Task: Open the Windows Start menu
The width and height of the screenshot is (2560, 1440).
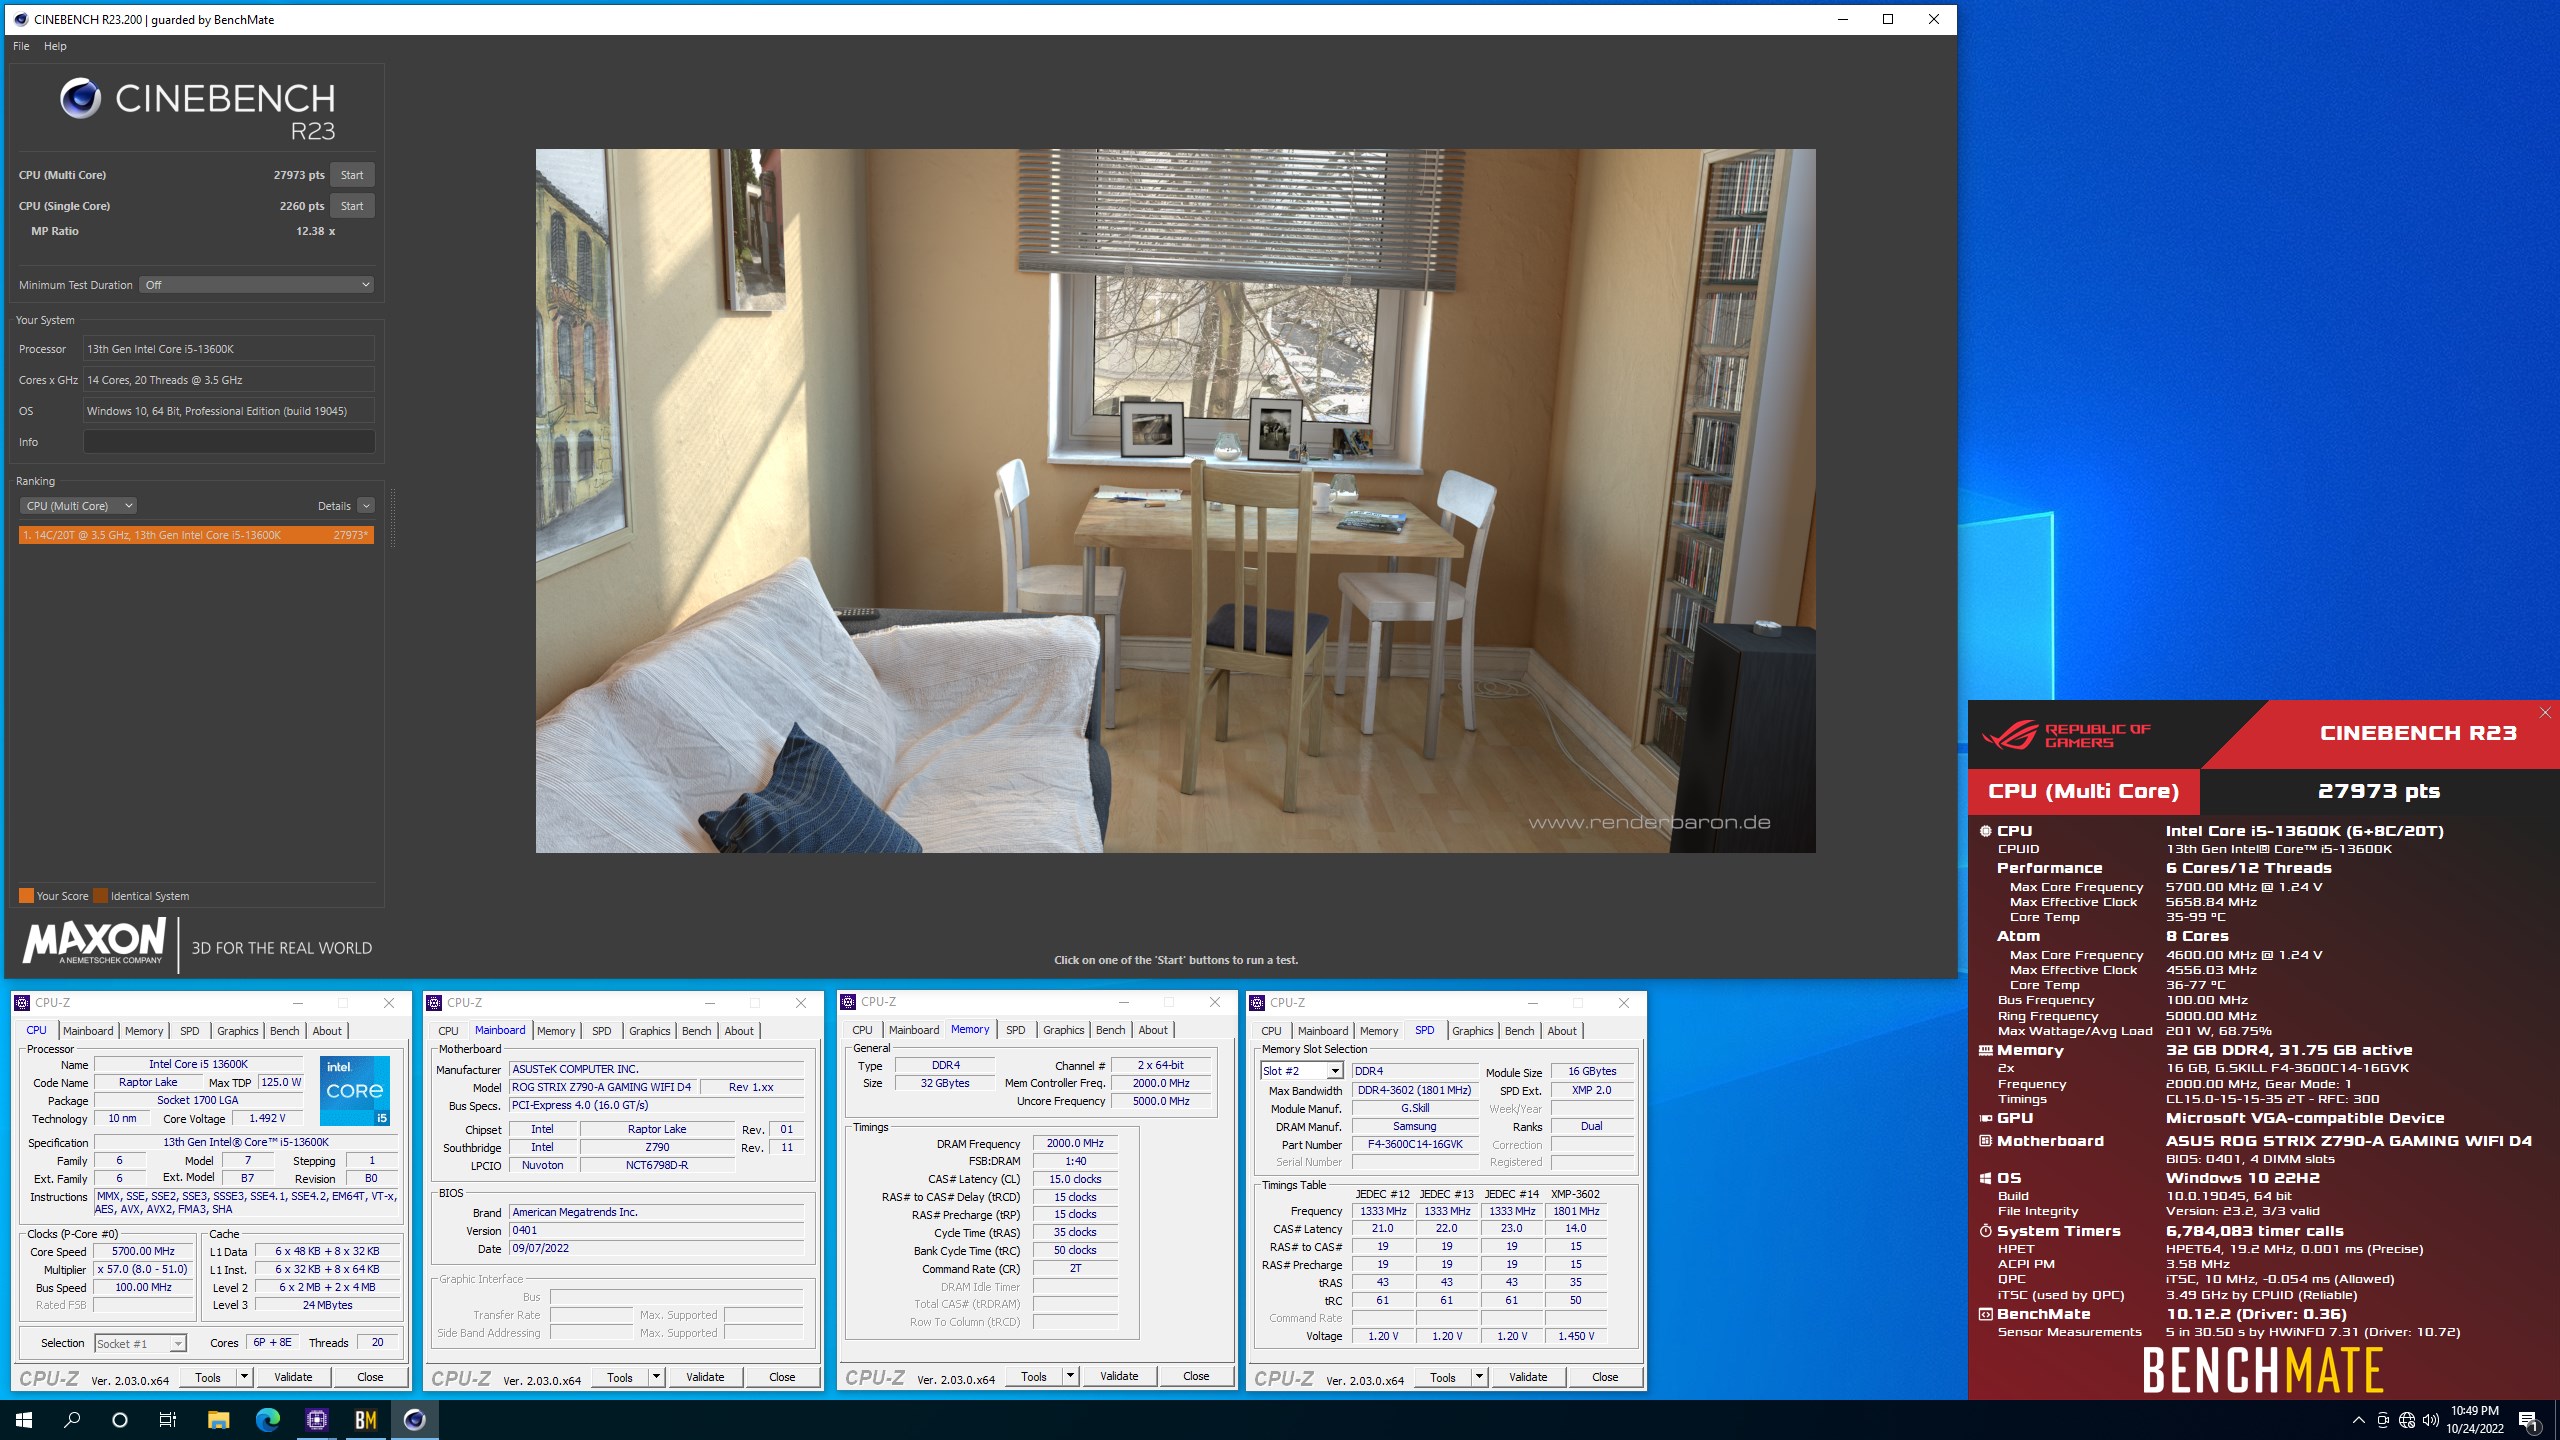Action: point(24,1419)
